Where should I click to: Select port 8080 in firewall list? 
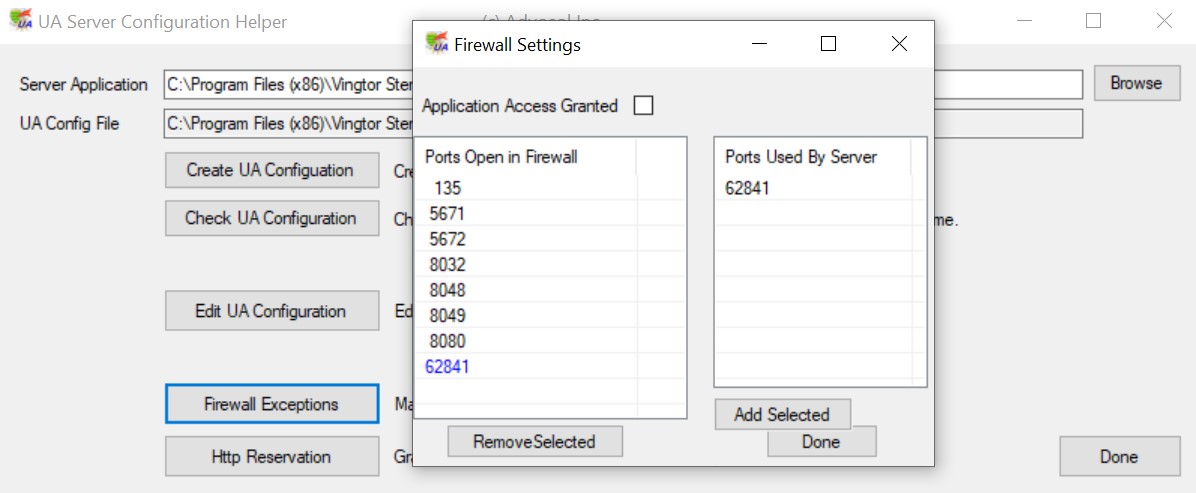pos(447,341)
